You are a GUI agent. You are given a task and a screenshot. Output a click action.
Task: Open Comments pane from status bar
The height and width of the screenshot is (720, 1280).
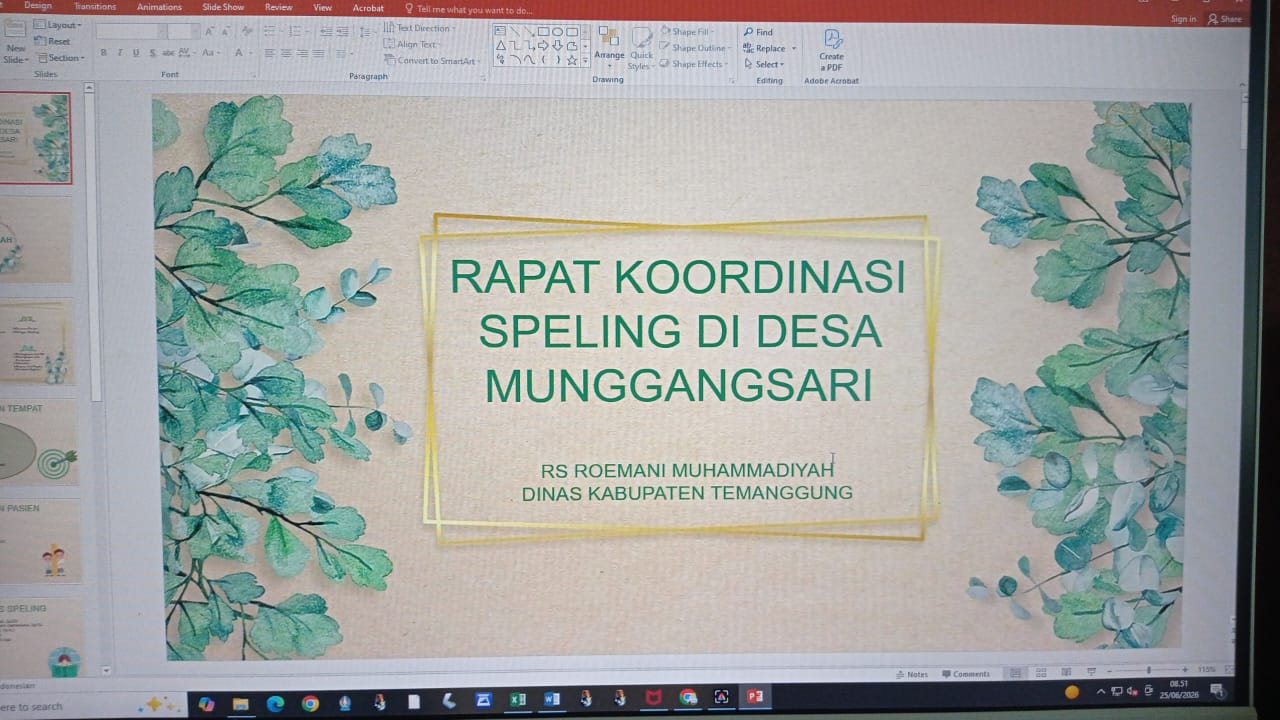tap(965, 674)
